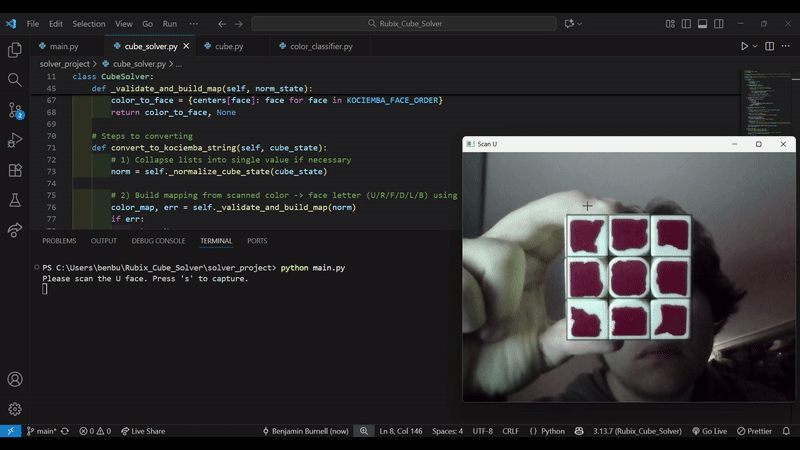Viewport: 800px width, 450px height.
Task: Open the Run menu
Action: tap(169, 23)
